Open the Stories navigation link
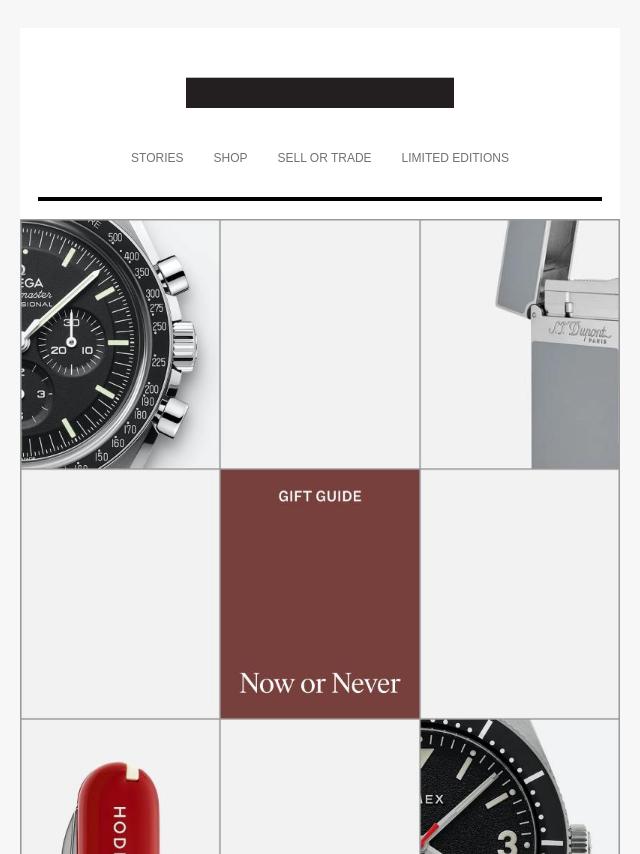This screenshot has height=854, width=640. [157, 158]
